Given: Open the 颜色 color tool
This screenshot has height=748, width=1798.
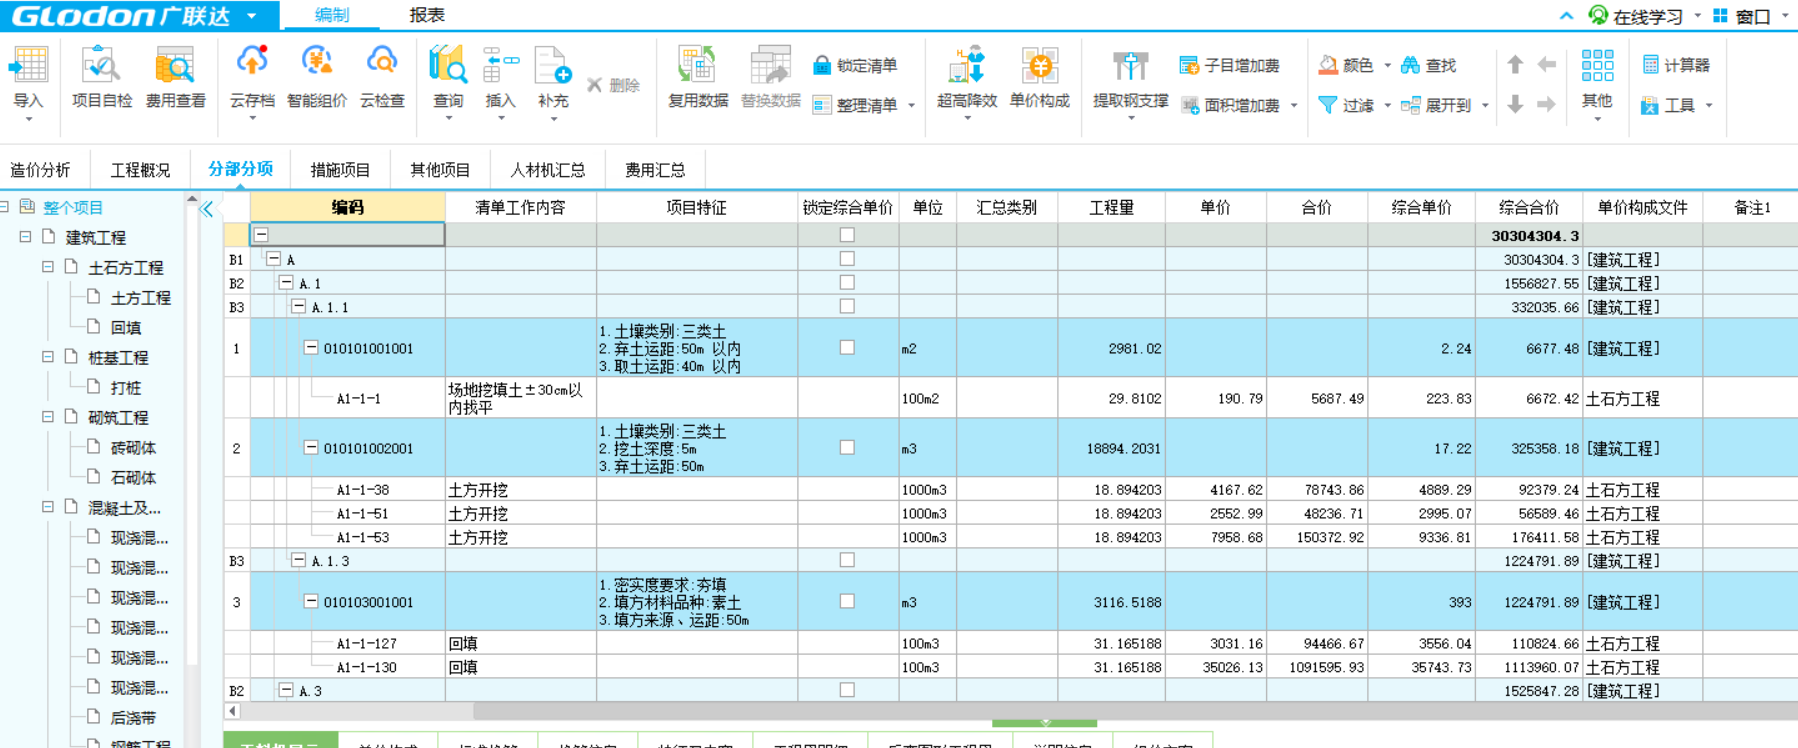Looking at the screenshot, I should coord(1346,65).
